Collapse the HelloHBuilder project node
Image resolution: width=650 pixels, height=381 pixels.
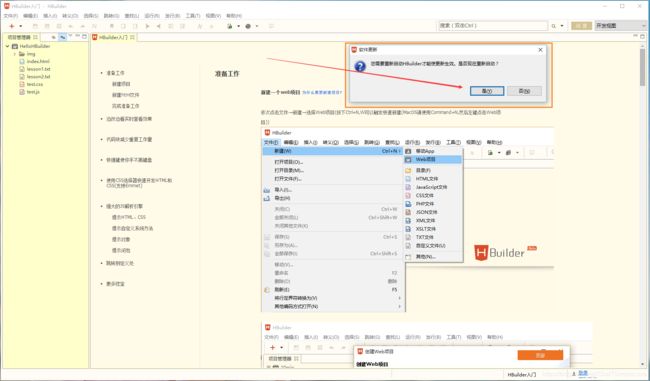click(x=7, y=46)
